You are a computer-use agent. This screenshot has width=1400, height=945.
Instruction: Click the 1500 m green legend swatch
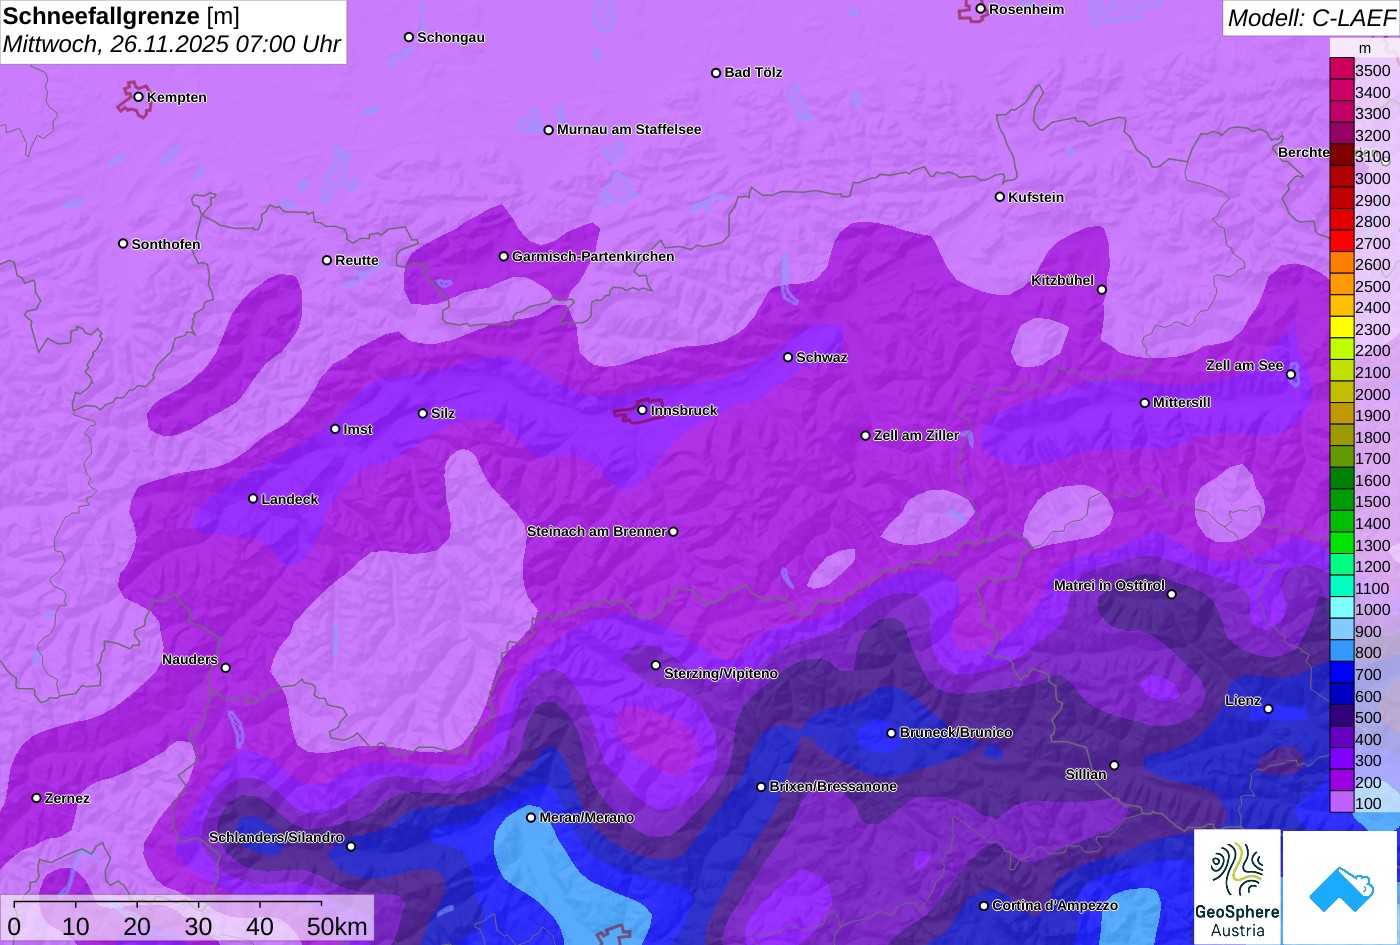(x=1341, y=501)
